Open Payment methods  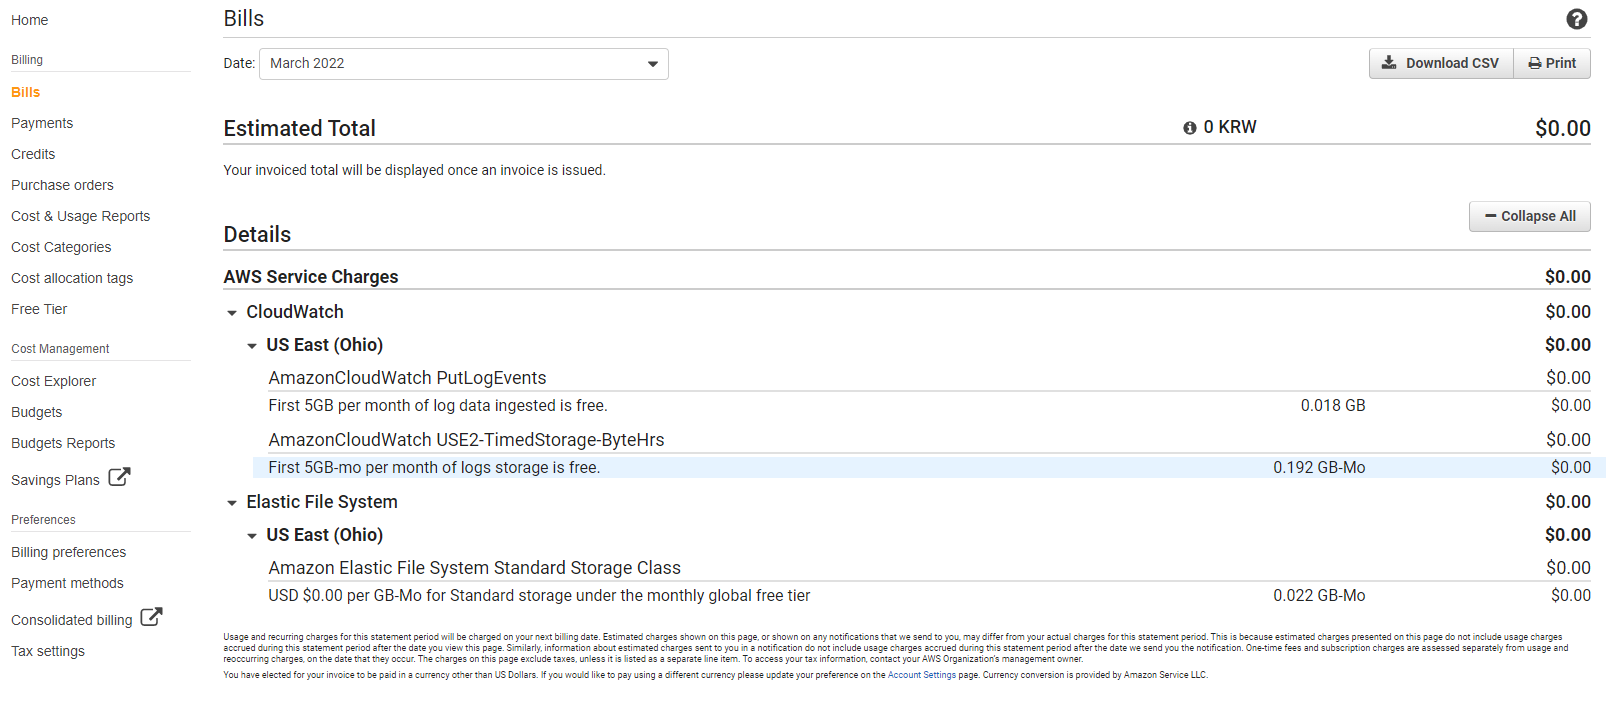pyautogui.click(x=67, y=583)
